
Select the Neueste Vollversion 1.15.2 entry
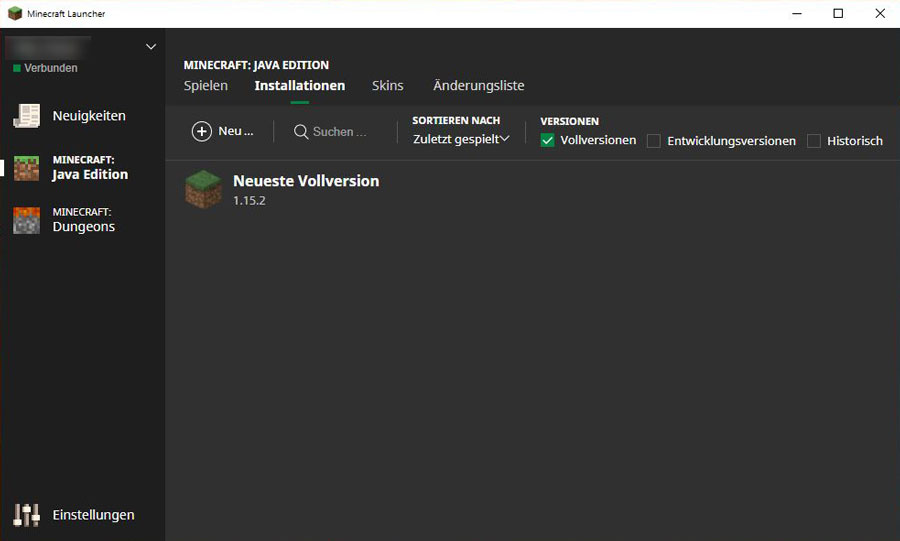306,189
